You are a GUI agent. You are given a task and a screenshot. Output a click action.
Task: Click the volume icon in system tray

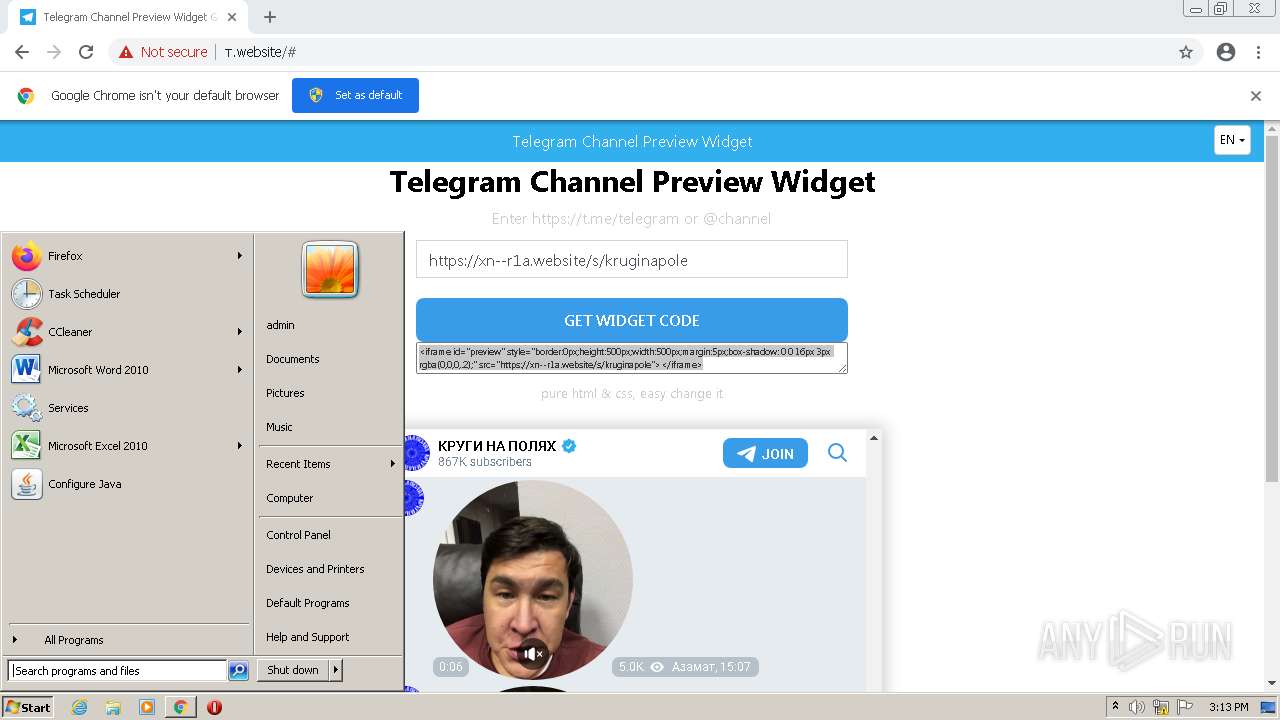(x=1137, y=707)
